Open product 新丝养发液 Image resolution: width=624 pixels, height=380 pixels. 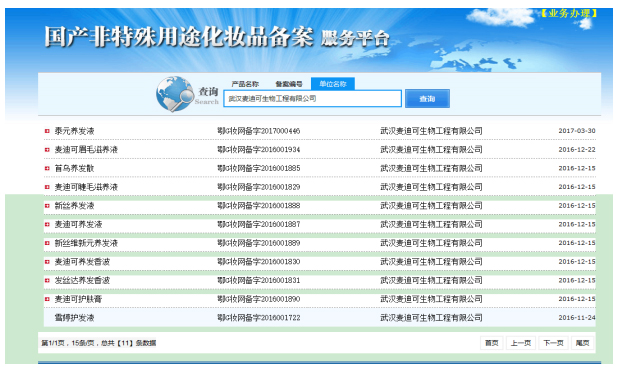click(x=74, y=206)
